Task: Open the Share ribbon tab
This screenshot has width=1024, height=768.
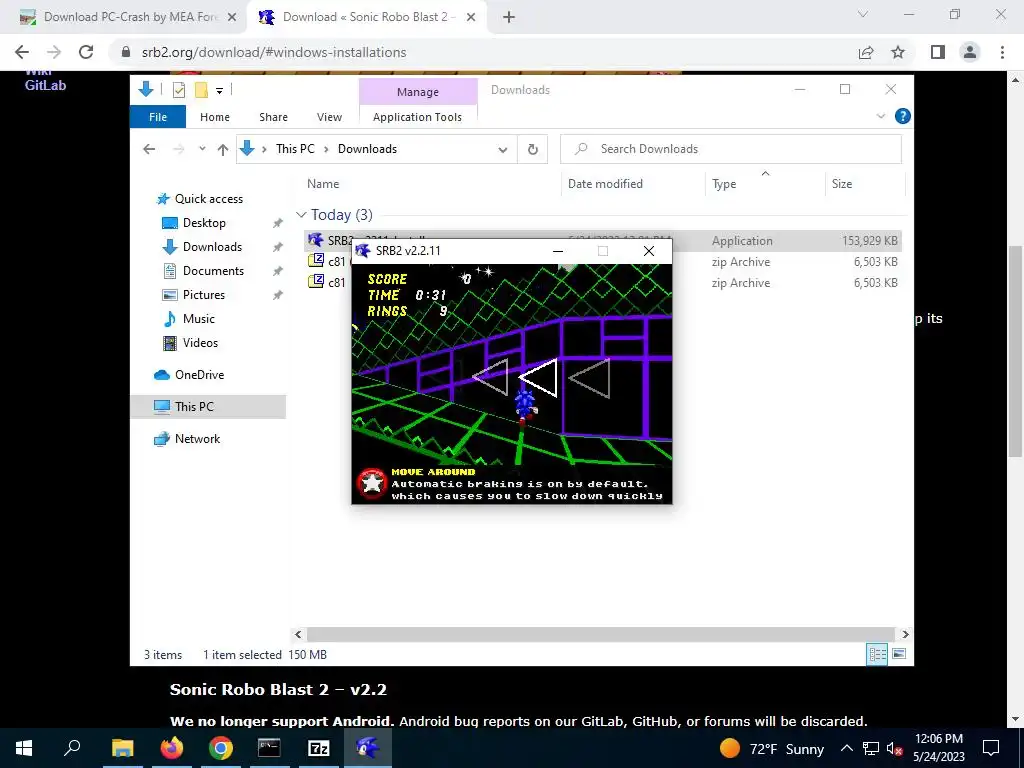Action: pos(273,117)
